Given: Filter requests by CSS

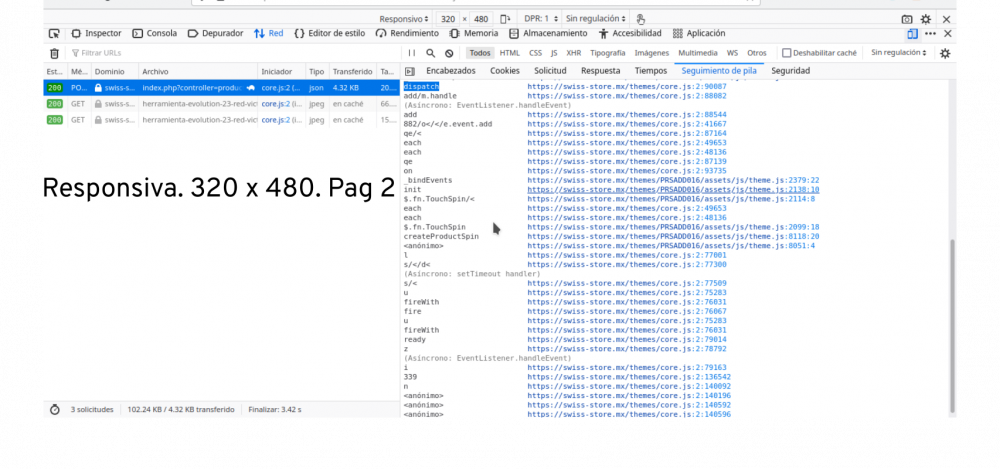Looking at the screenshot, I should (x=536, y=53).
